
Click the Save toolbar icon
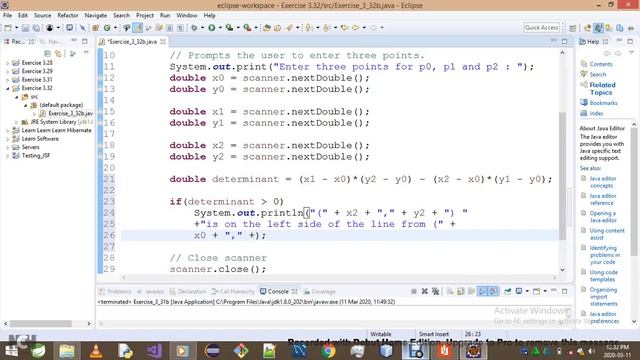pos(25,28)
